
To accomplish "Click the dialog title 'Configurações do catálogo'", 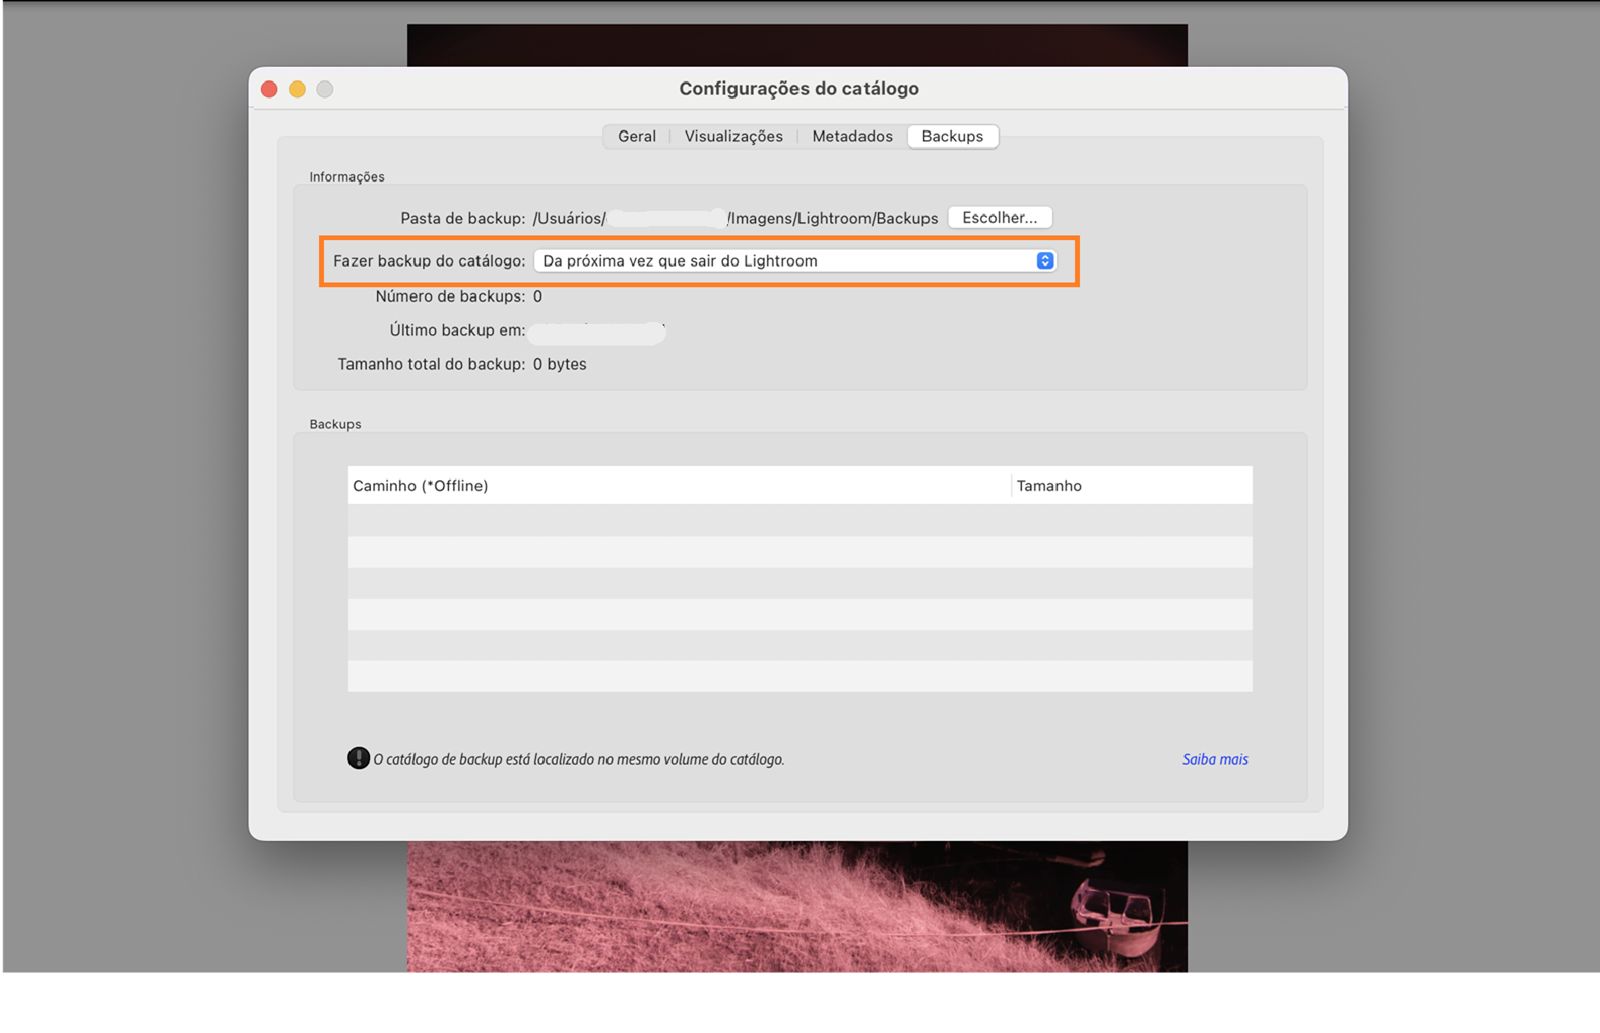I will point(799,88).
